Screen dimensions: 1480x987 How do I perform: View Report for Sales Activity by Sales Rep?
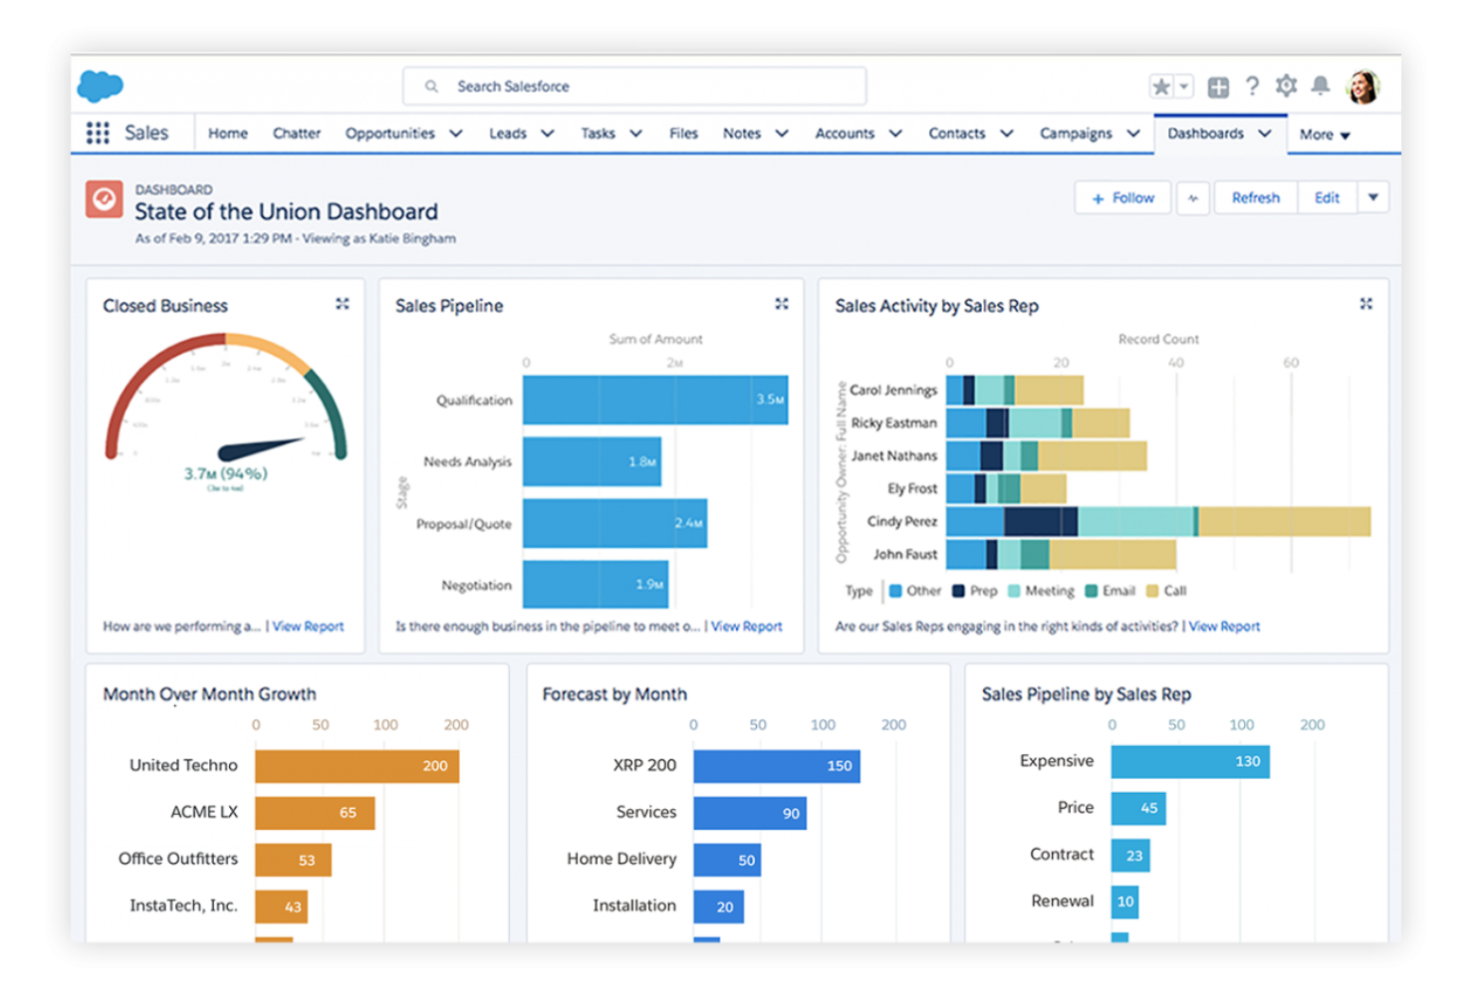(1225, 626)
